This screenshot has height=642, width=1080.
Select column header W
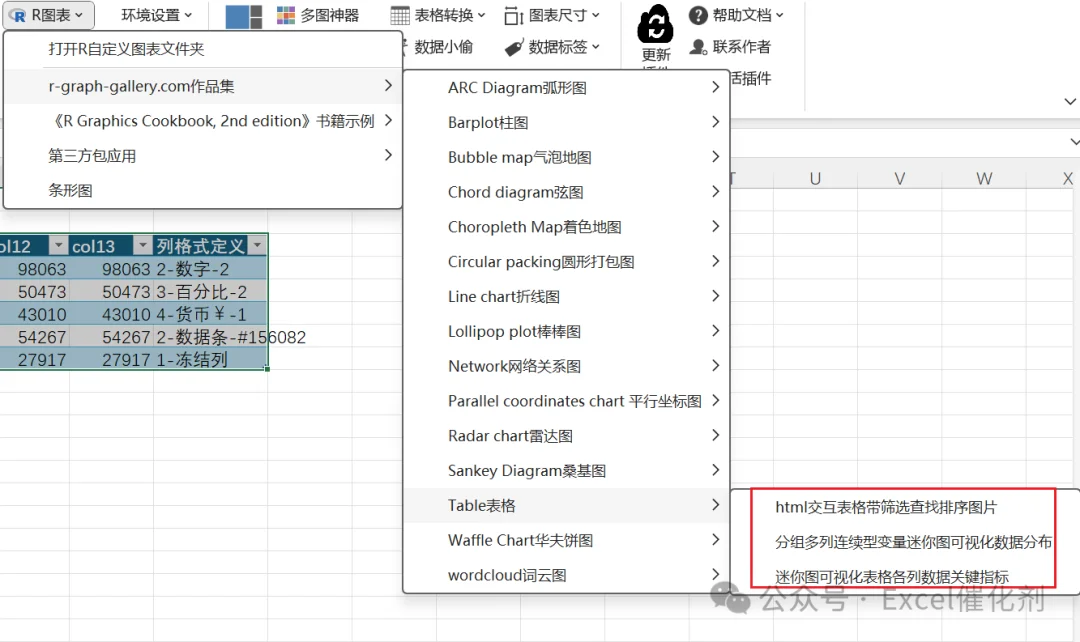[984, 178]
